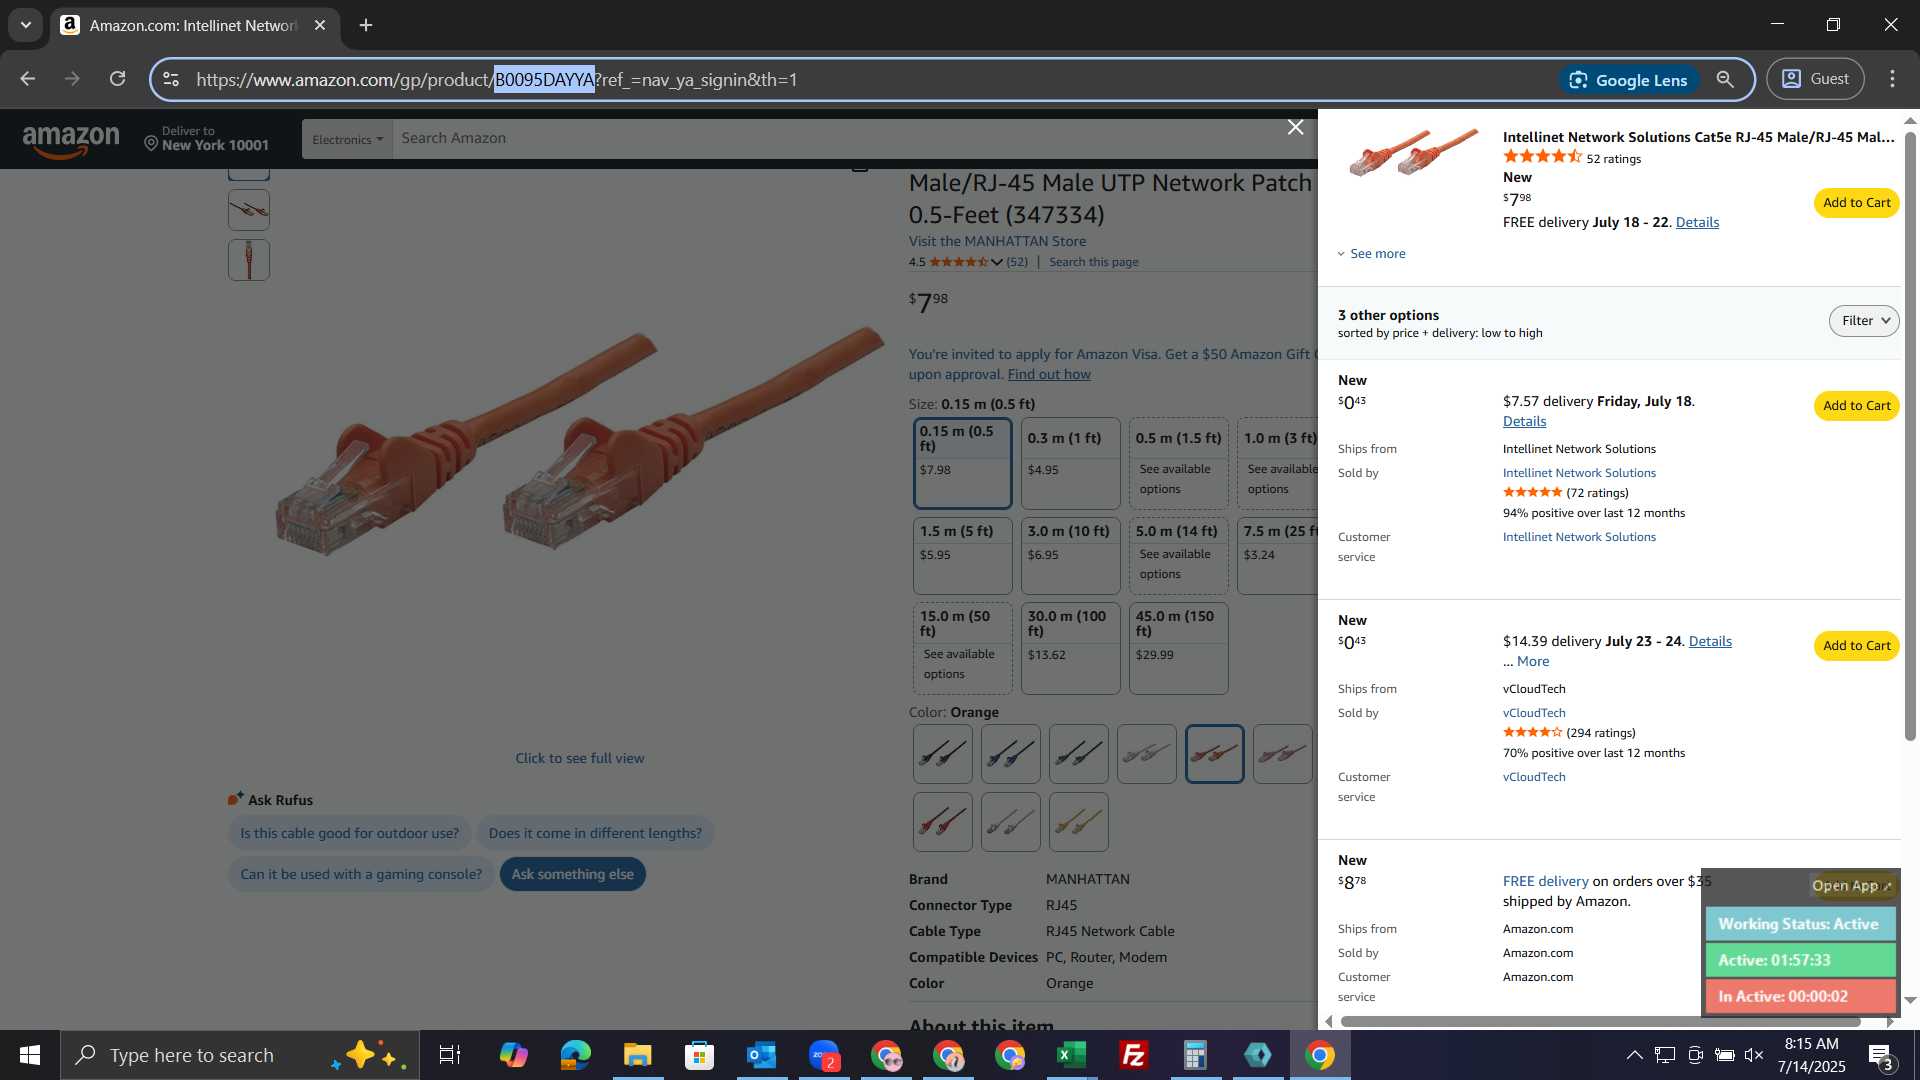Screen dimensions: 1920x1080
Task: Select the 0.3 m (1 ft) size option
Action: [x=1070, y=463]
